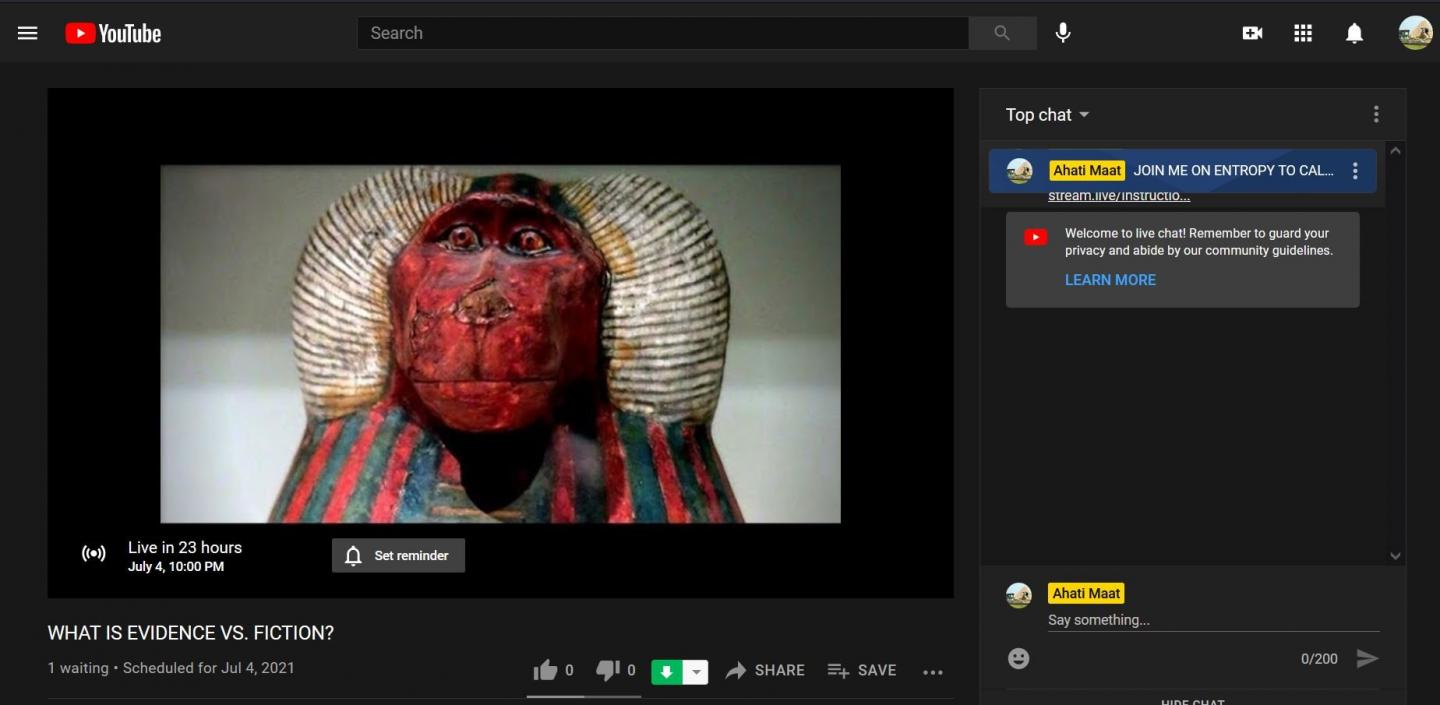Click the Say something chat input
Screen dimensions: 1440x705
coord(1212,620)
